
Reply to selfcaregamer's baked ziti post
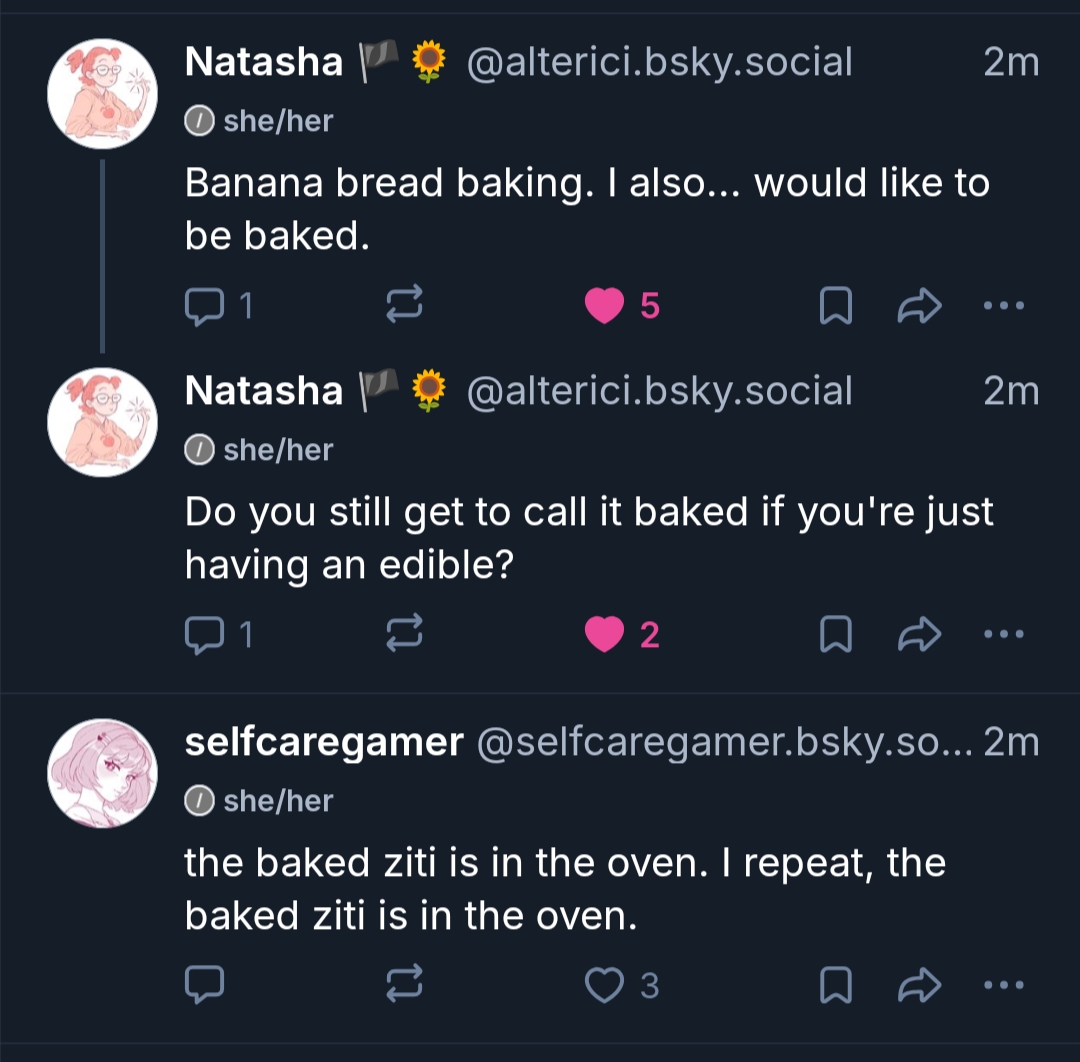click(x=206, y=986)
